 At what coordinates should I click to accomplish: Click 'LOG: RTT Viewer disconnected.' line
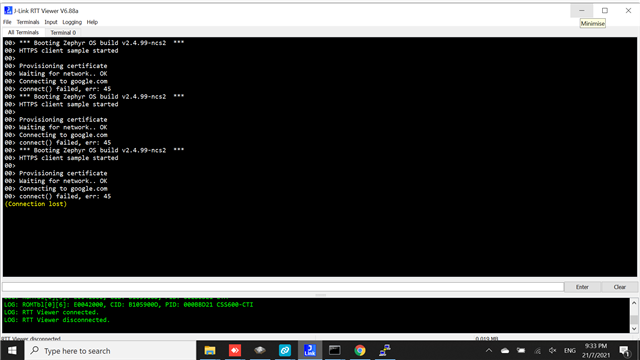pos(57,320)
